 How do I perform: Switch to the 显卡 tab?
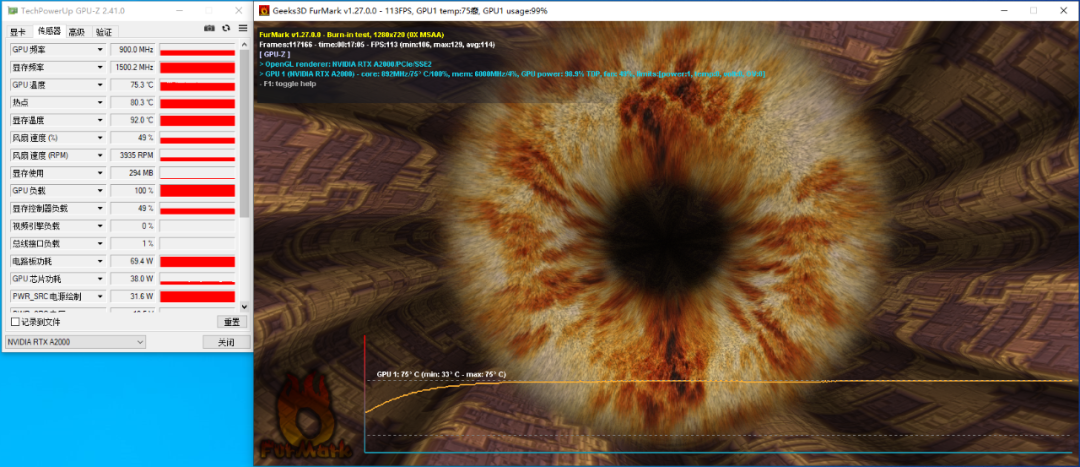pos(18,32)
